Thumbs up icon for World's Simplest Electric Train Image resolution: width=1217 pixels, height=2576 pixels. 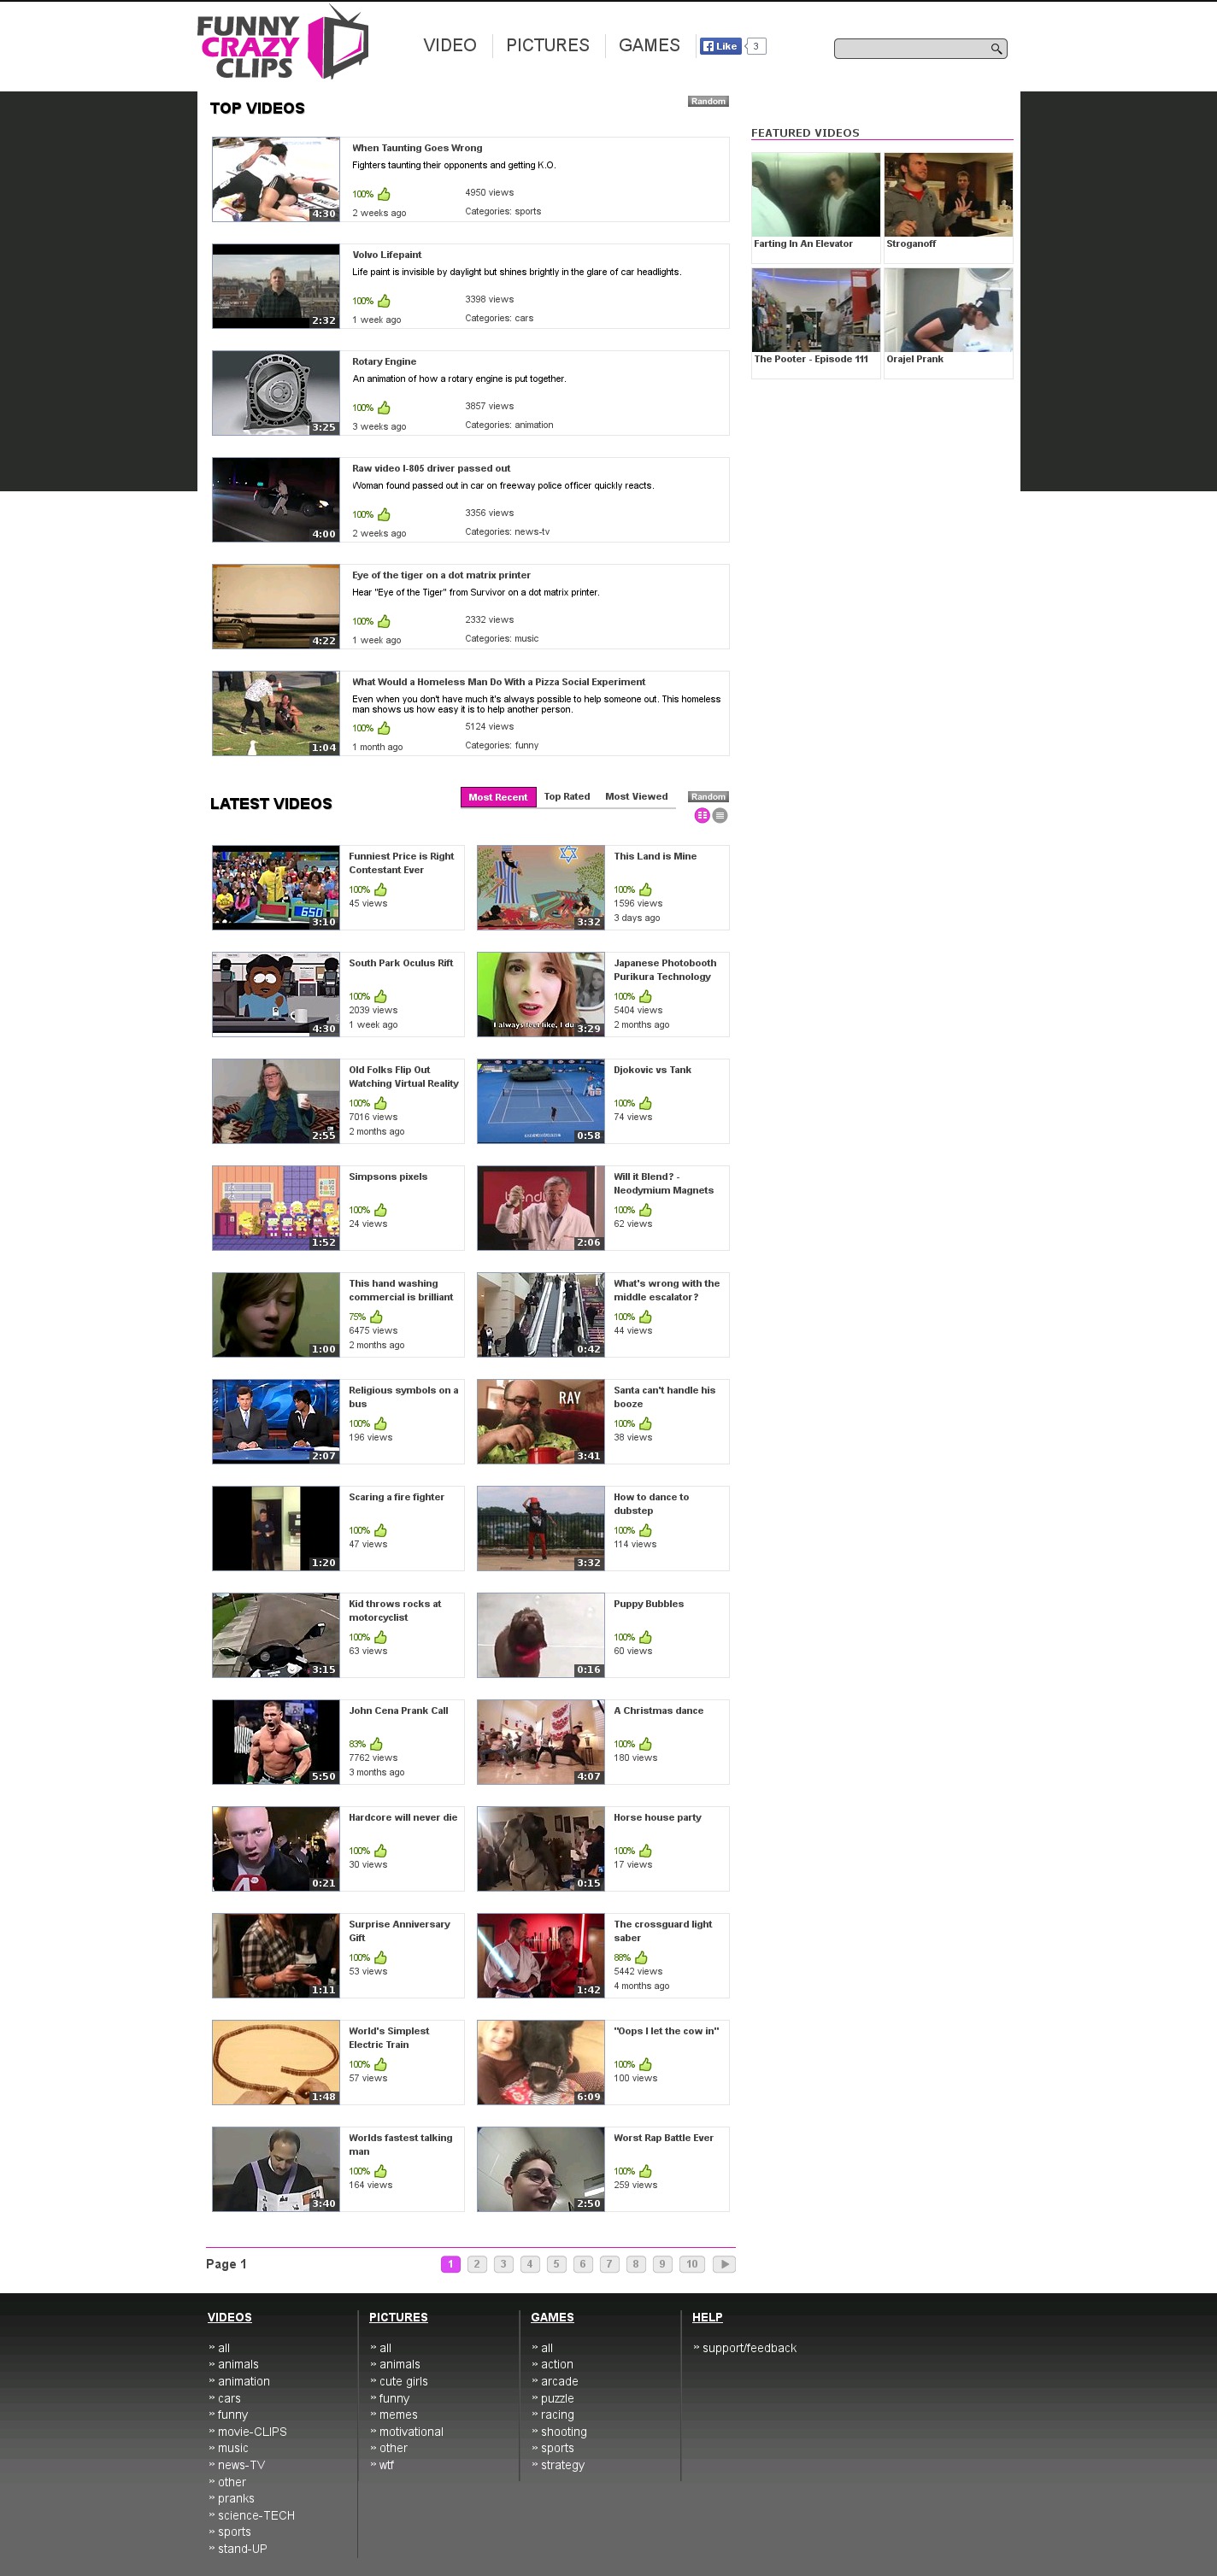tap(381, 2064)
